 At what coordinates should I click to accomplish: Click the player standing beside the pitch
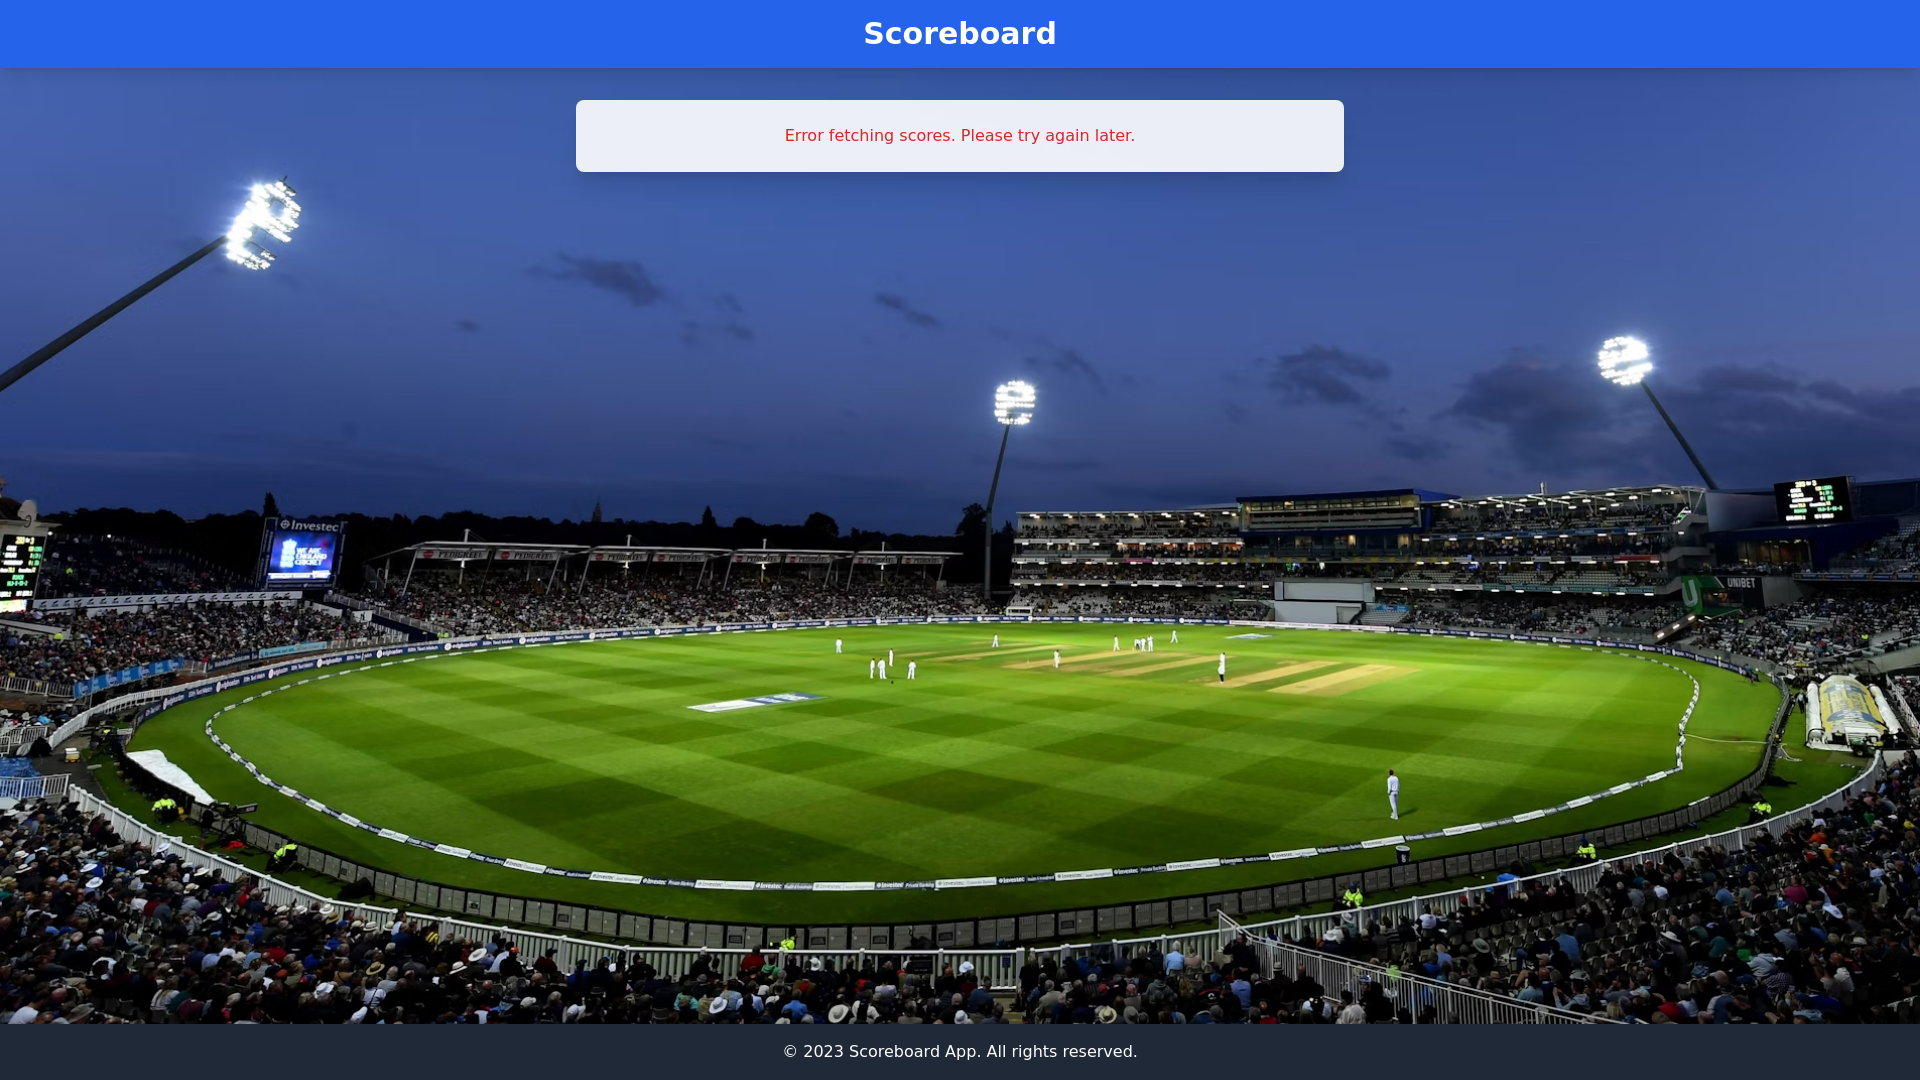[1221, 665]
